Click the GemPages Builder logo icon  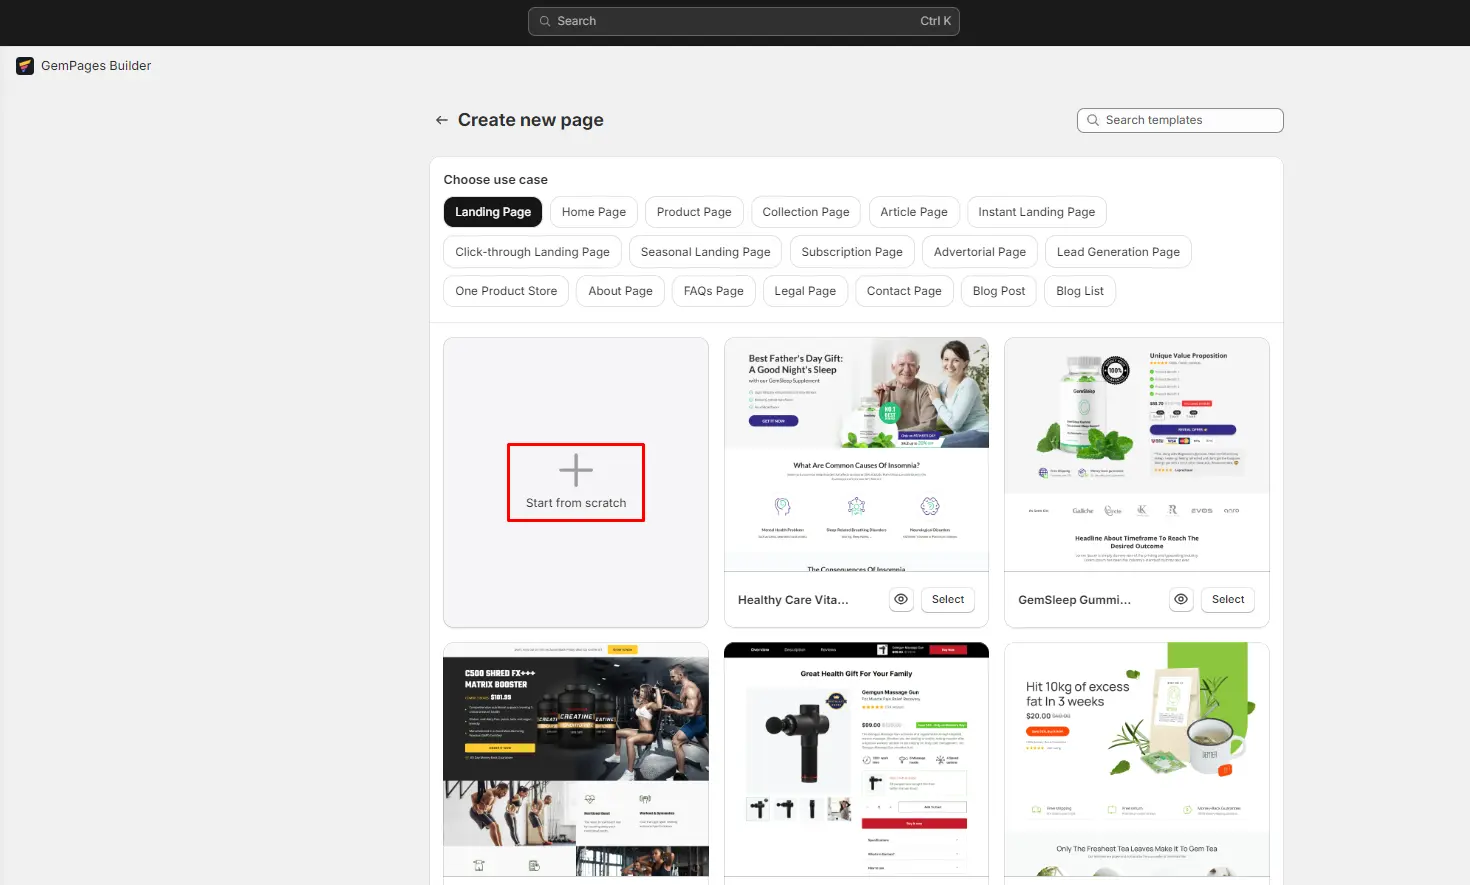pos(24,65)
